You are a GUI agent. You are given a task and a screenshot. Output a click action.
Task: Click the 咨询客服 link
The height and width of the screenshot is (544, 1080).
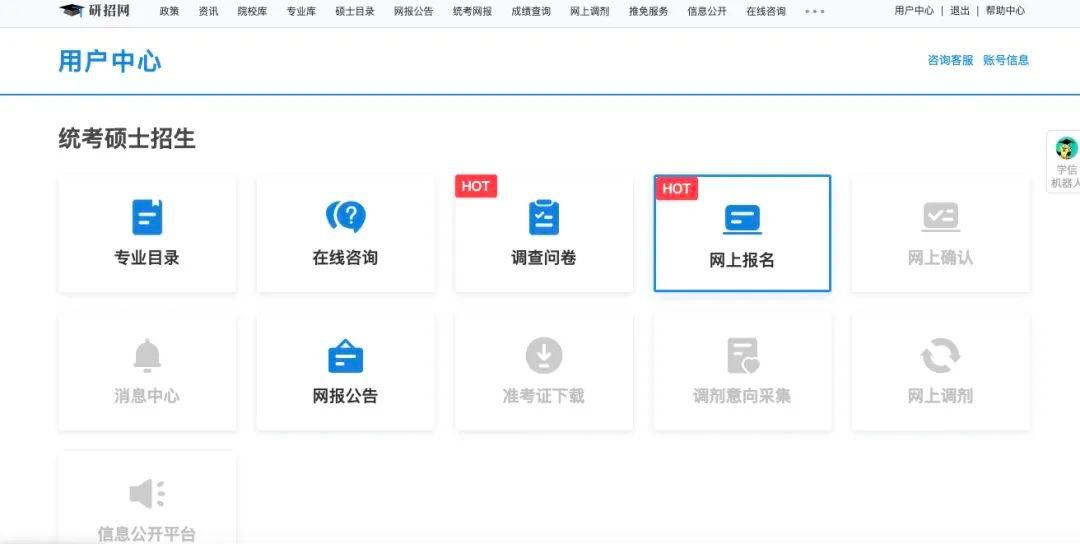pyautogui.click(x=951, y=60)
